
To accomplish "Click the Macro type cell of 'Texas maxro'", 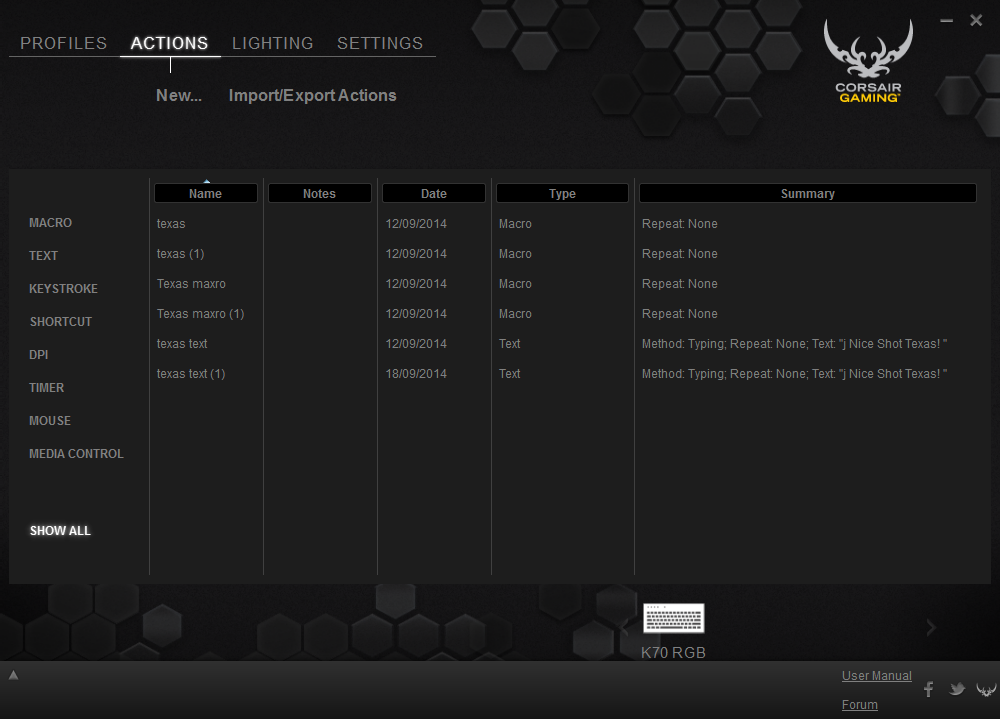I will (x=515, y=284).
